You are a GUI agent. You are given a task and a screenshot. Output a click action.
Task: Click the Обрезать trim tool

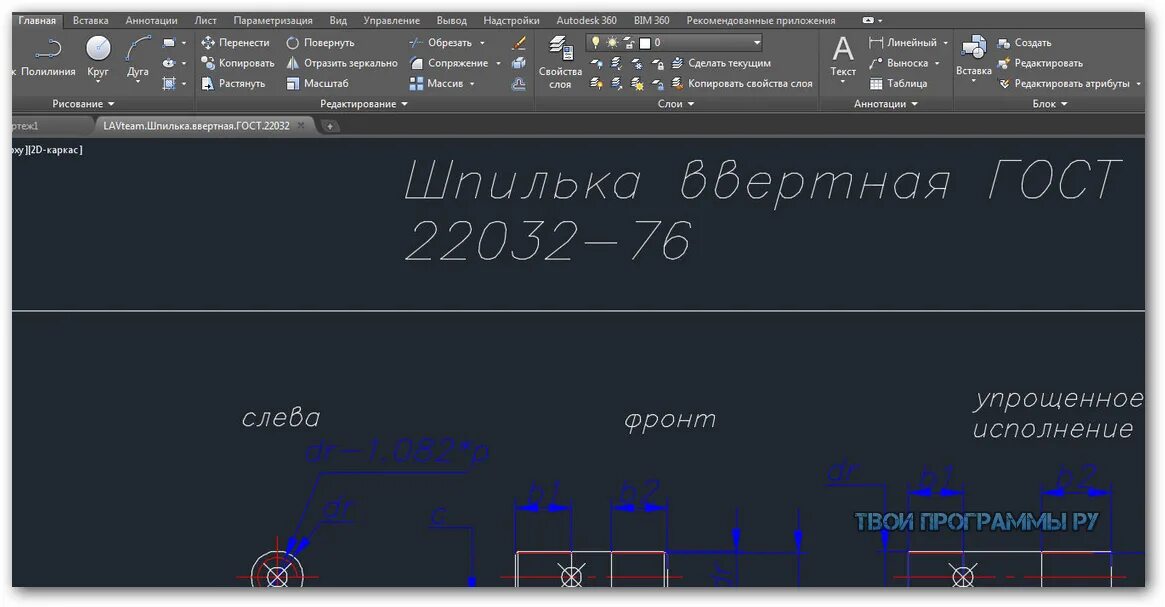click(x=441, y=43)
